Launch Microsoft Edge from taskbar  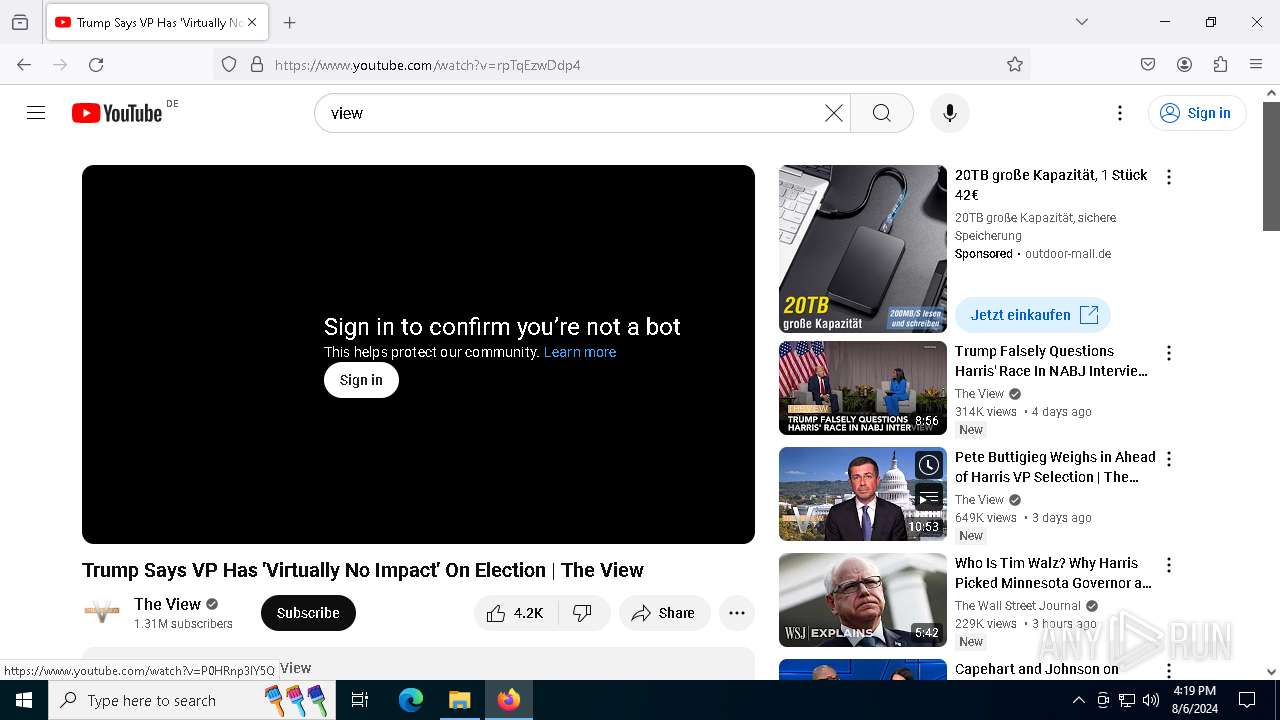[x=411, y=700]
